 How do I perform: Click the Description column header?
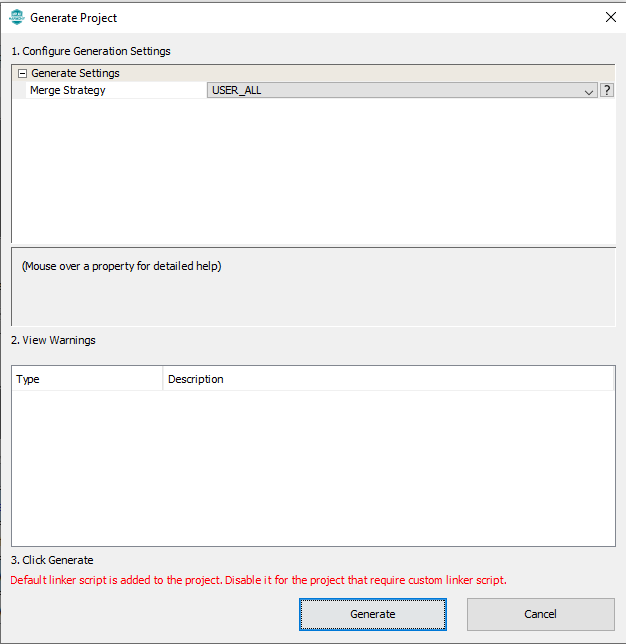[x=196, y=379]
